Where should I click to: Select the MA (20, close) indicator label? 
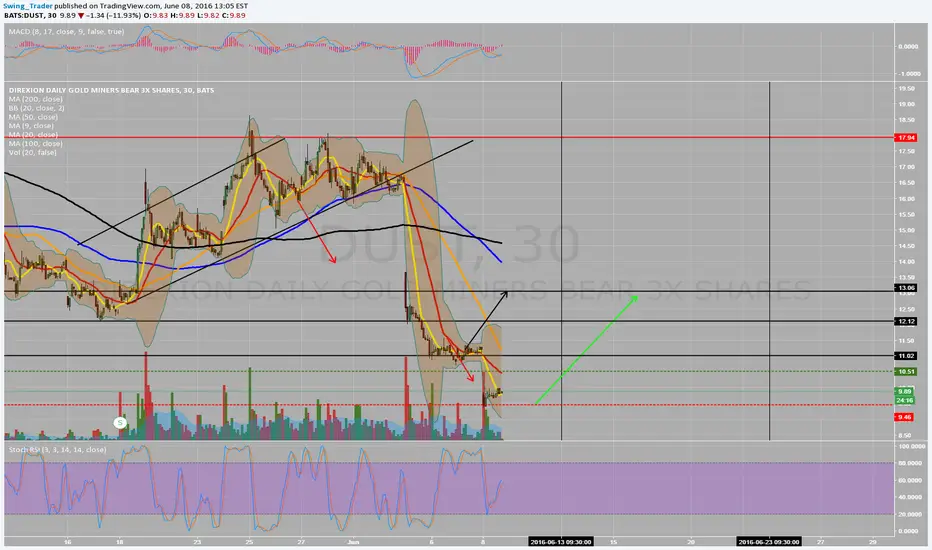point(33,135)
